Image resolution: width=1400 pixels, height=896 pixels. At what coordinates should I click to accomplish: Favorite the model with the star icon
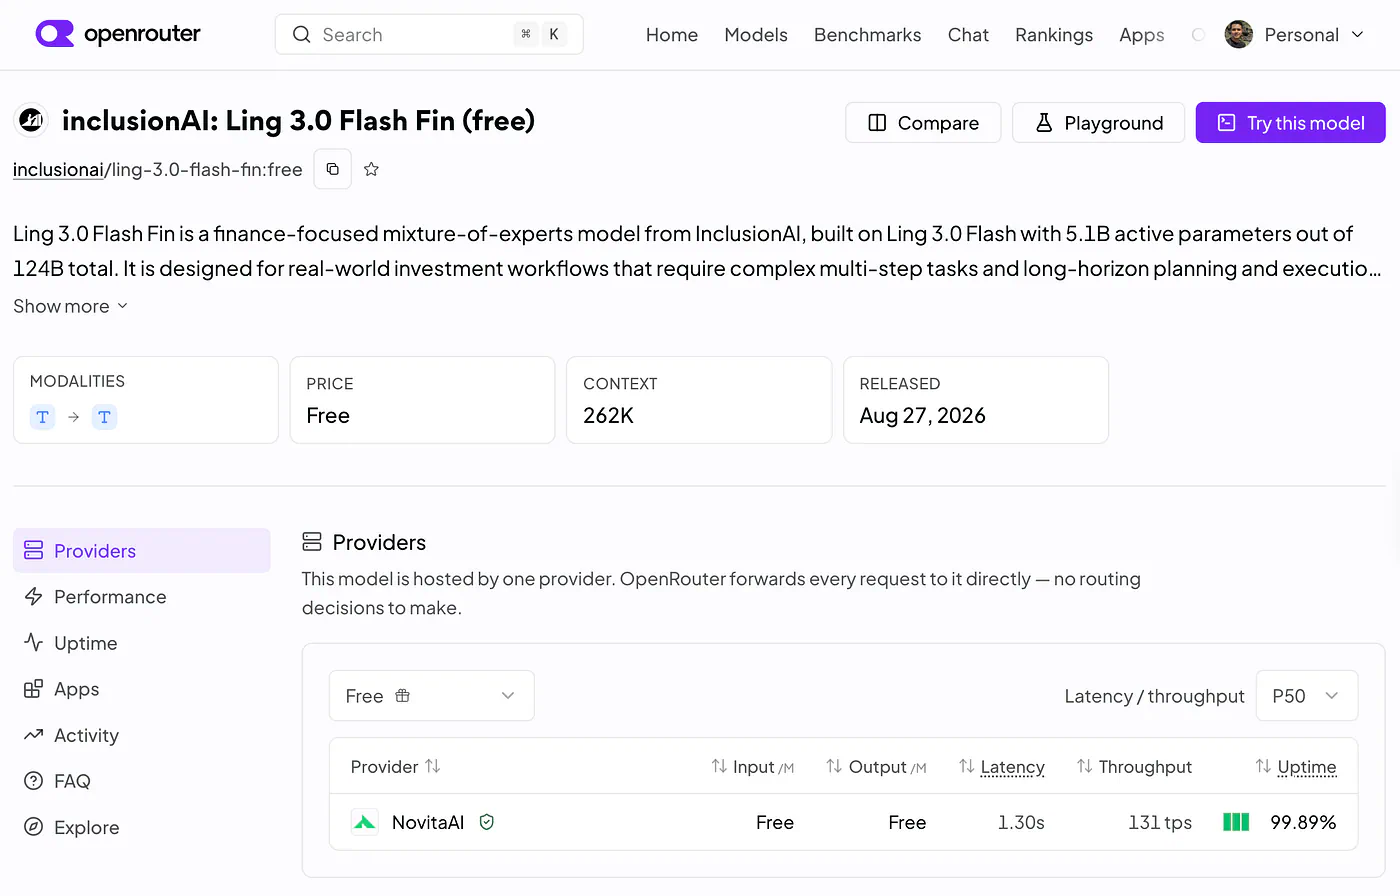[371, 169]
